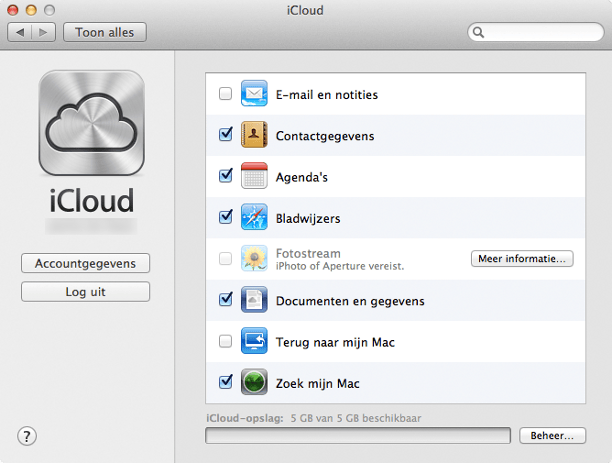Uncheck the Agenda's checkbox
612x463 pixels.
[226, 176]
